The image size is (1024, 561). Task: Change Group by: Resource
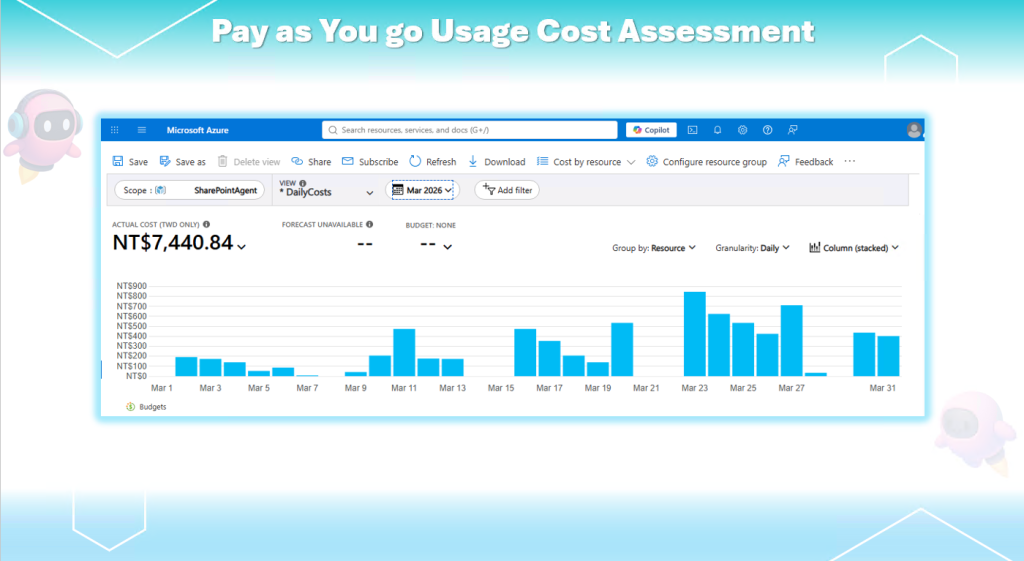click(x=654, y=248)
